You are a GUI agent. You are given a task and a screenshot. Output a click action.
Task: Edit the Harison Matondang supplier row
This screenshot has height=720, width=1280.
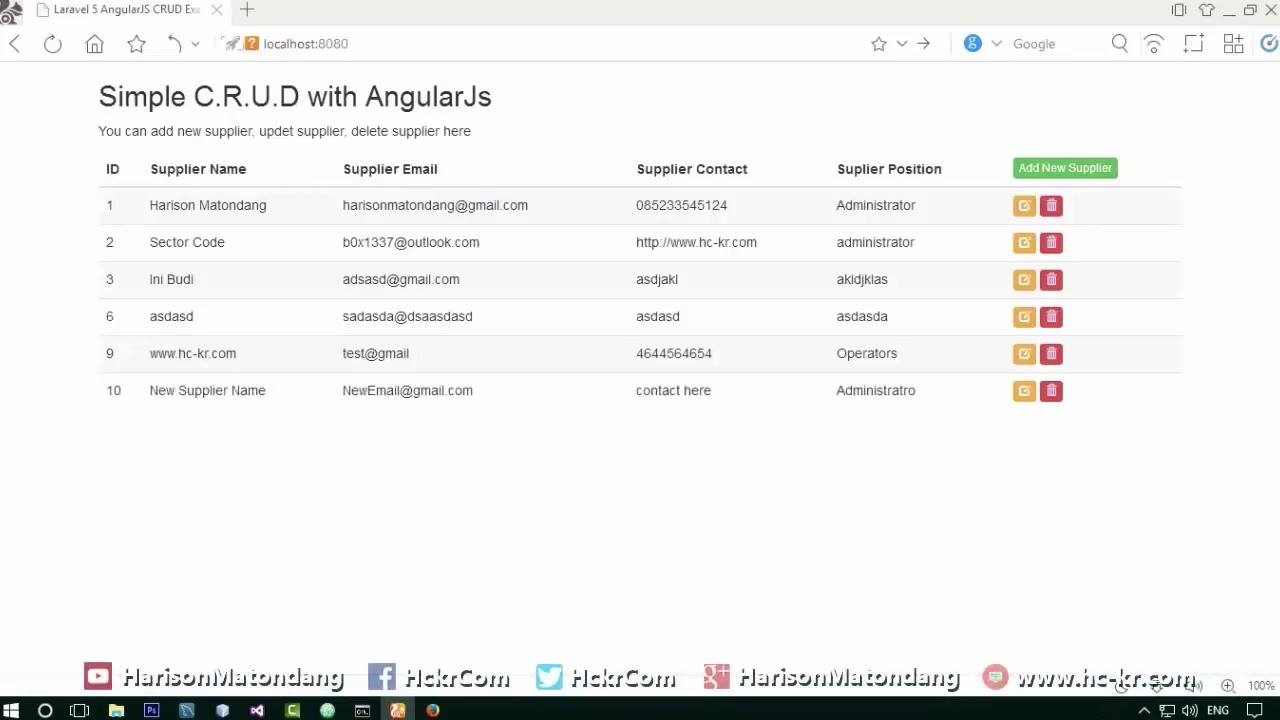(x=1024, y=206)
